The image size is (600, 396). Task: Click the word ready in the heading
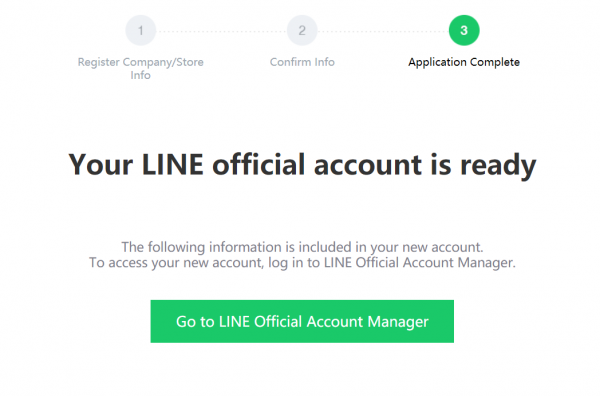pos(498,166)
